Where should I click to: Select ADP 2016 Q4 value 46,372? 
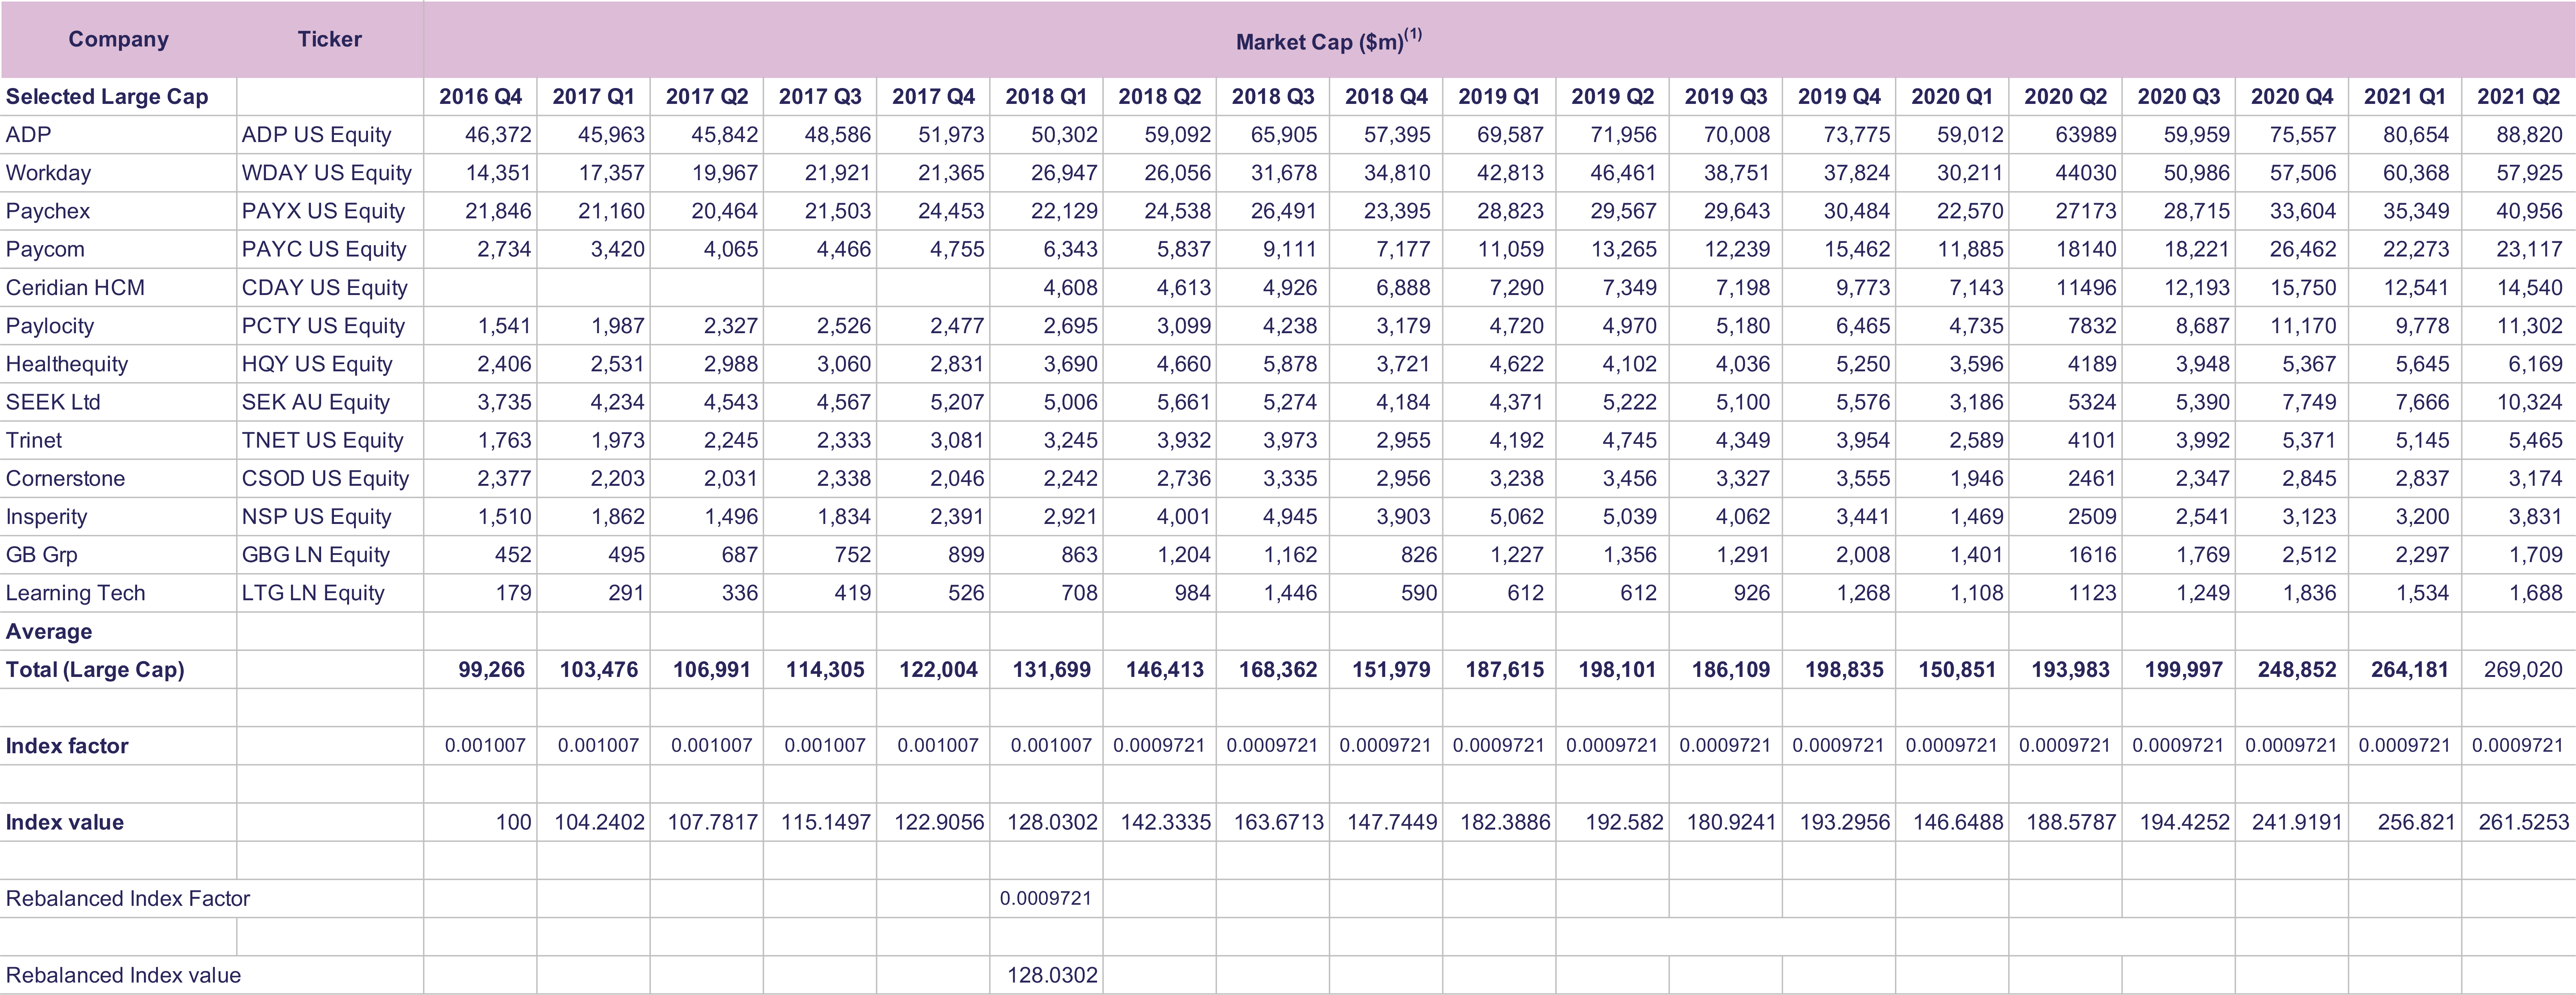coord(498,135)
